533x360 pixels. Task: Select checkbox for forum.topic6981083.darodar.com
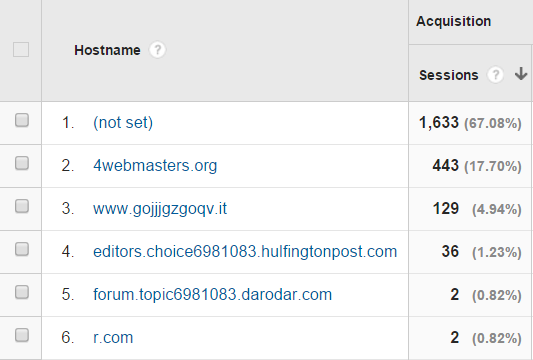22,292
